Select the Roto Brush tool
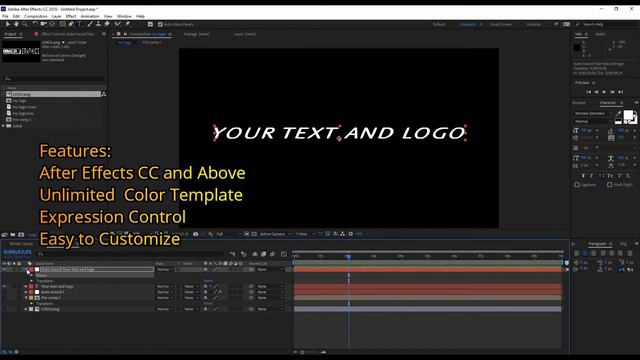Viewport: 640px width, 360px height. (118, 24)
